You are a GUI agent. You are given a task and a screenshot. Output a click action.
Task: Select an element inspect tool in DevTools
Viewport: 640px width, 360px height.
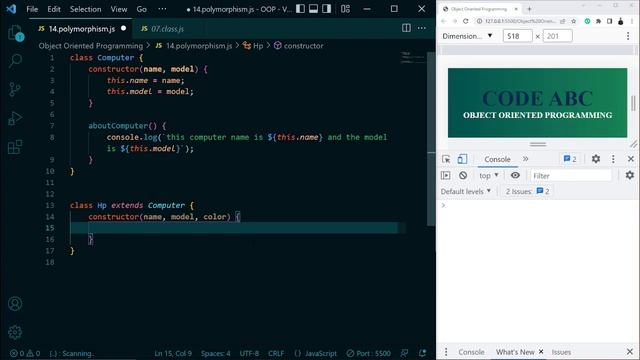point(446,159)
